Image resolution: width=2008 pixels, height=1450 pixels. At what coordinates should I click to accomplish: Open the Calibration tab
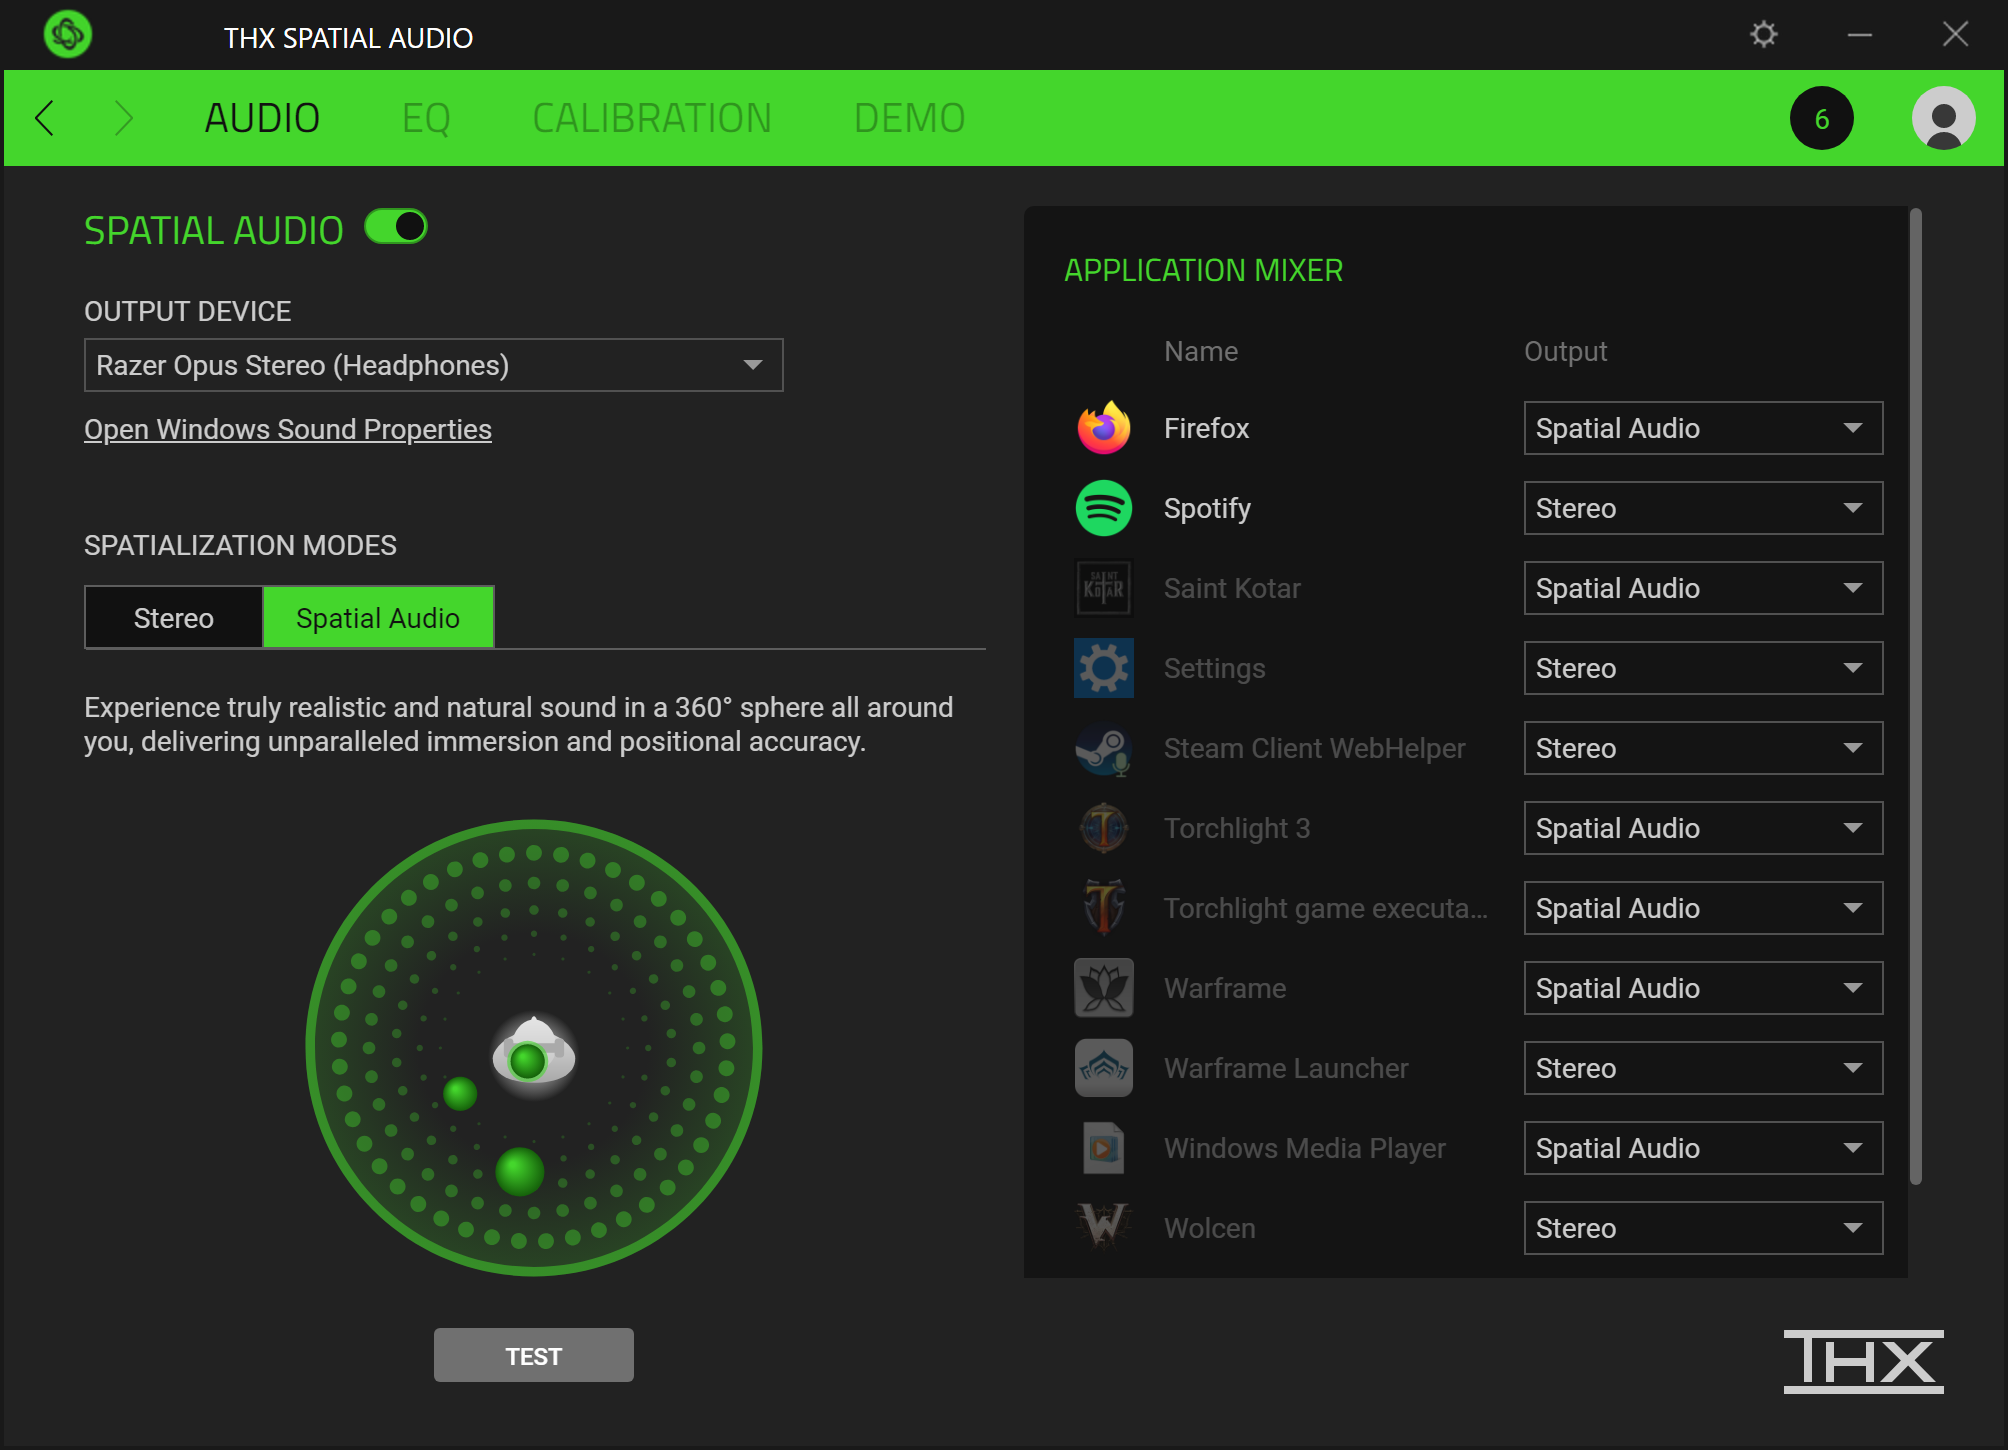coord(652,117)
